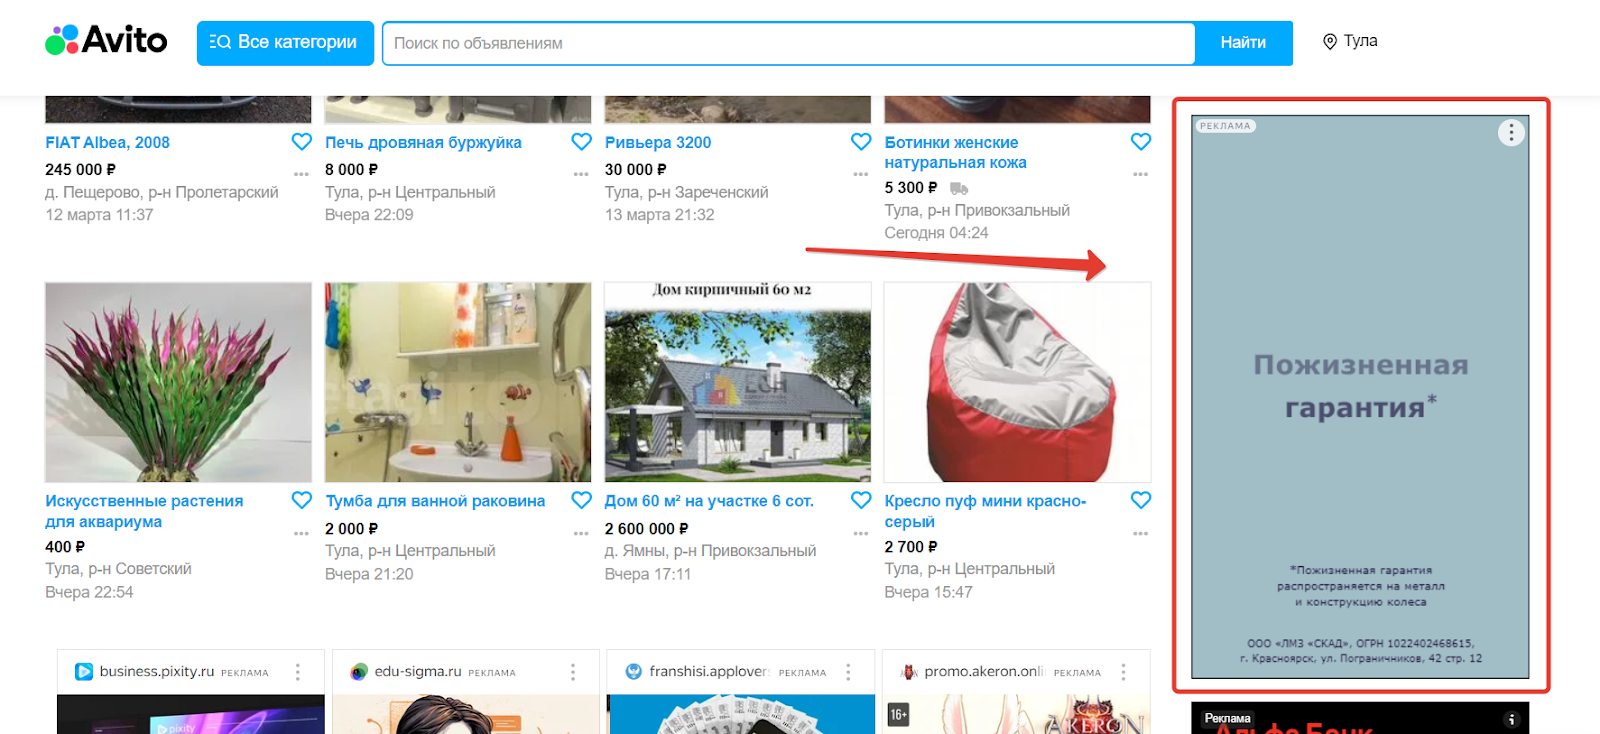Click the info icon on Альфа-Банк ad
Viewport: 1600px width, 734px height.
[x=1511, y=719]
